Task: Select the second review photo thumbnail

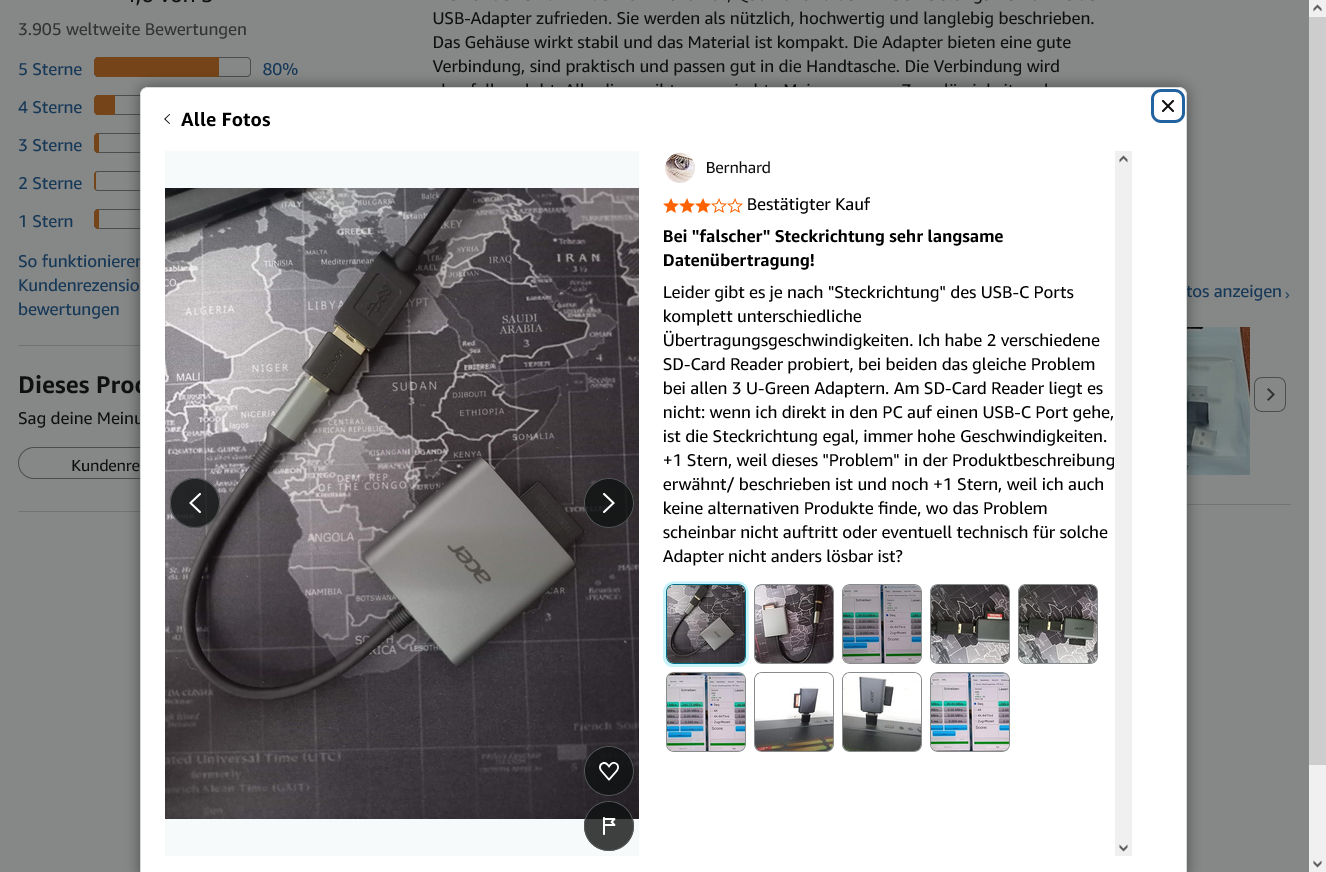Action: [794, 624]
